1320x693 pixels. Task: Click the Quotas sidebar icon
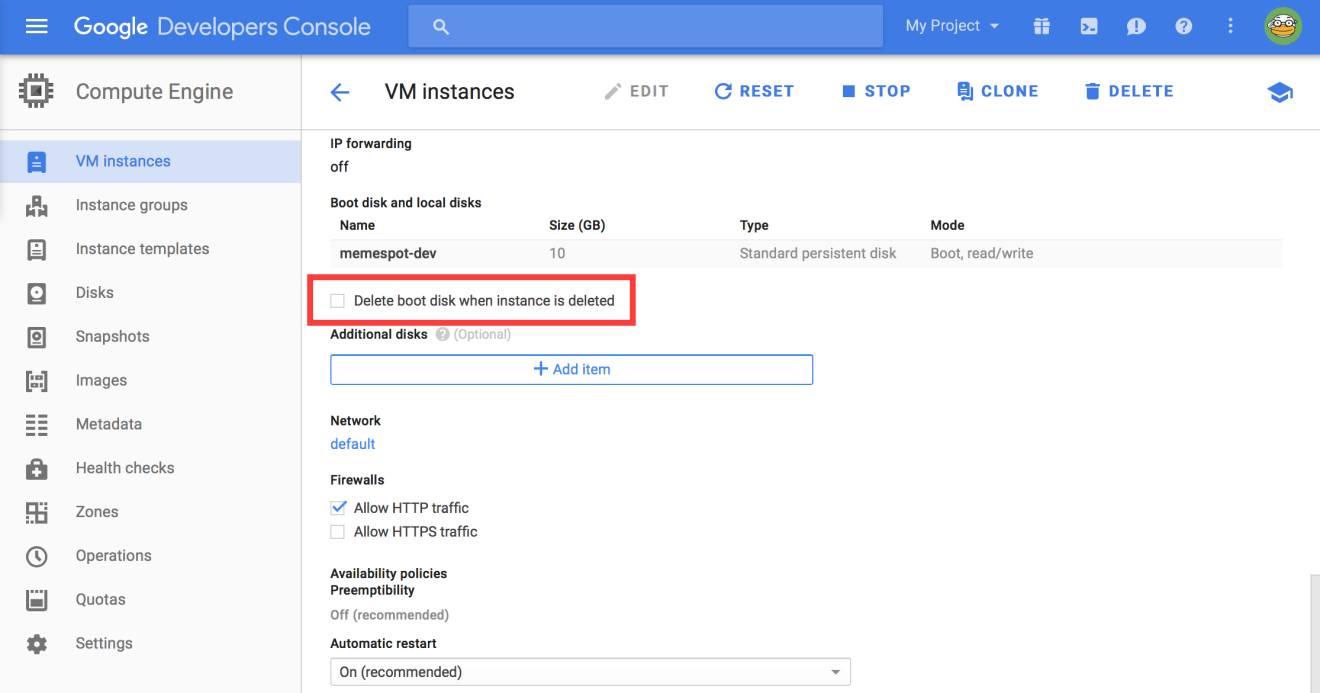[37, 600]
